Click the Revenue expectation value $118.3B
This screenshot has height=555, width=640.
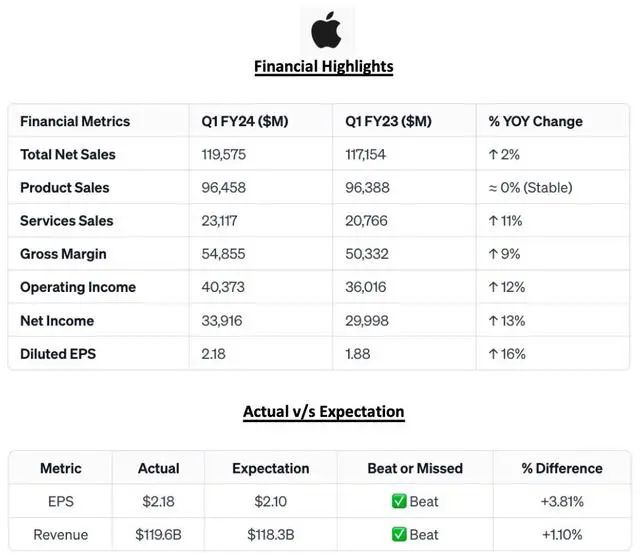click(270, 535)
